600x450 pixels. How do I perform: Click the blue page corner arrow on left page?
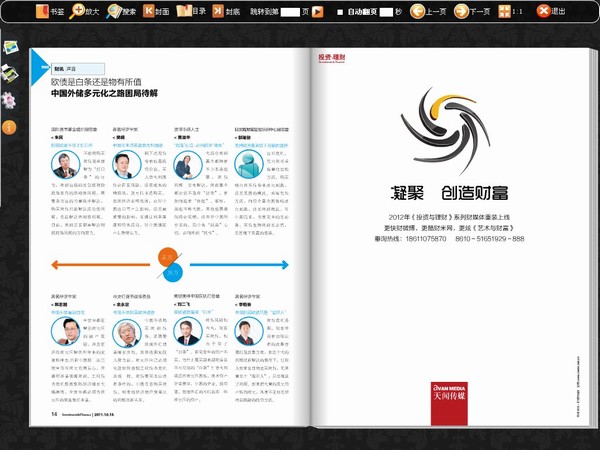tap(39, 67)
